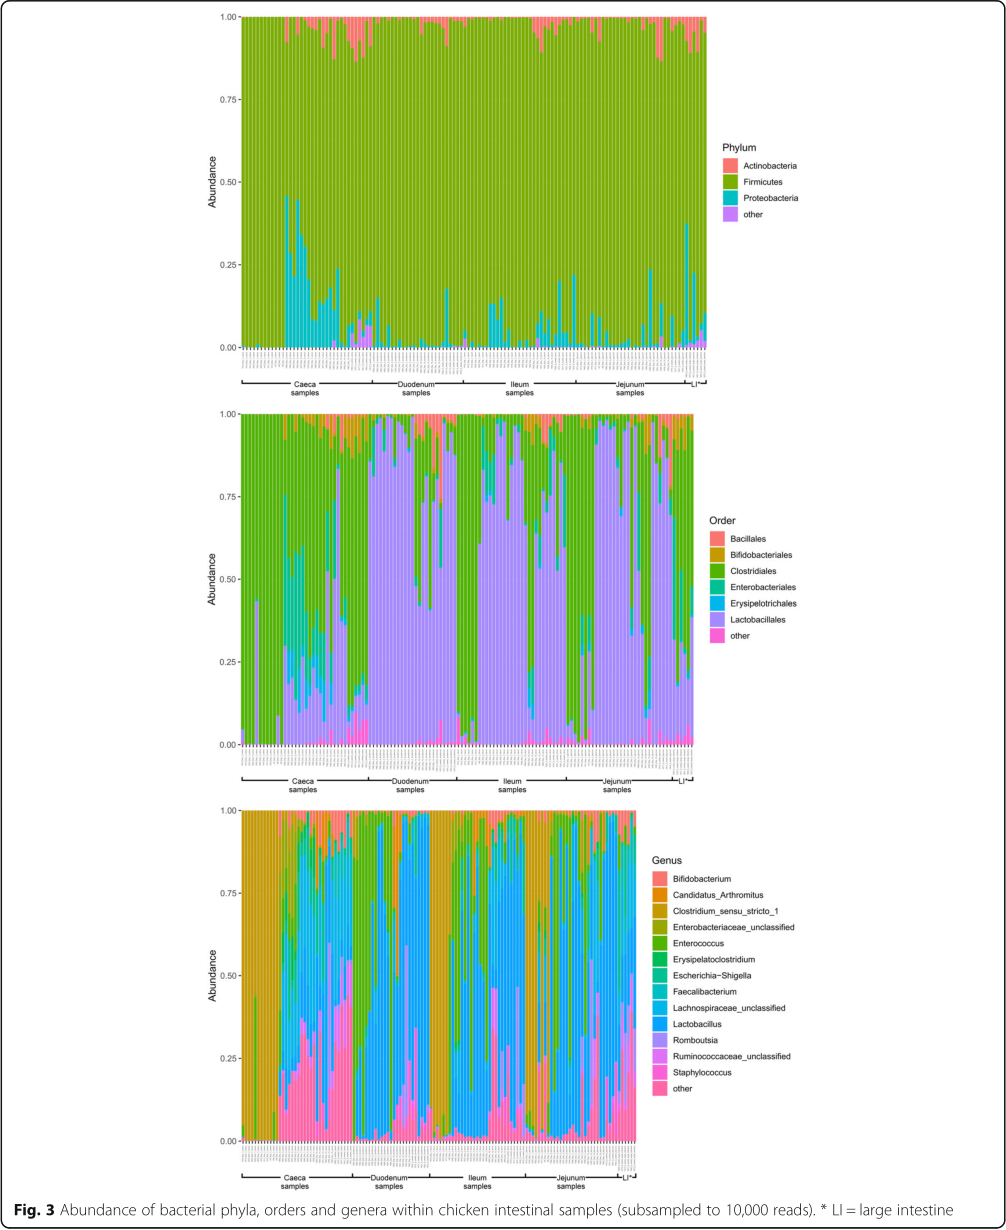Image resolution: width=1006 pixels, height=1230 pixels.
Task: Click the Romboutsia legend swatch
Action: (660, 1040)
